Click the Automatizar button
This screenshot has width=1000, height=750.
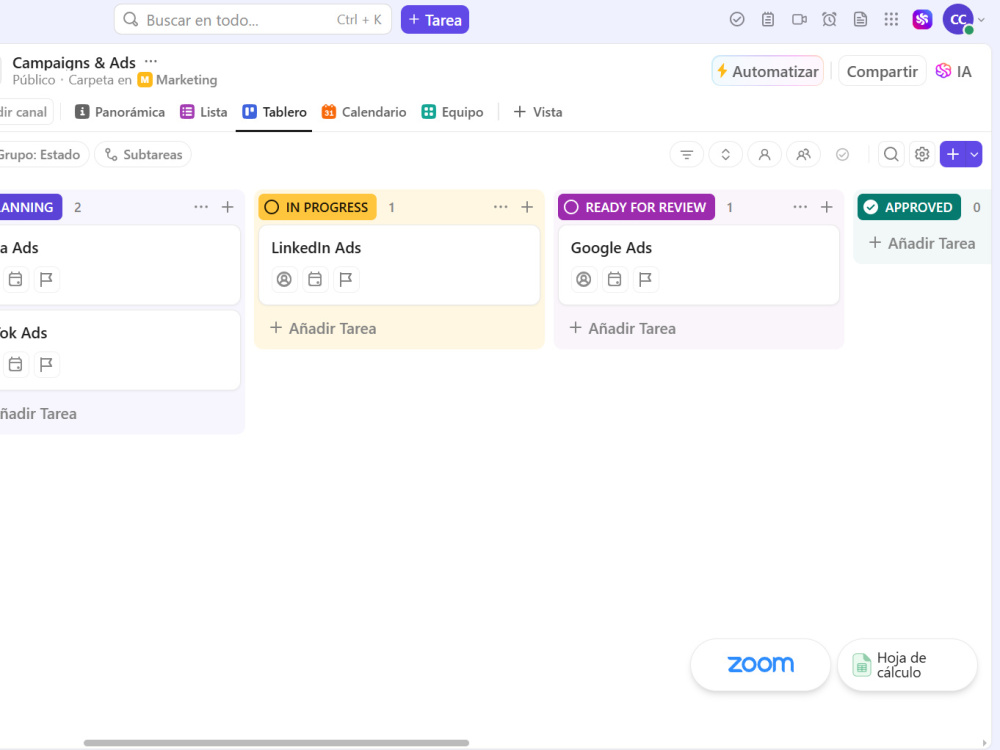pyautogui.click(x=768, y=71)
